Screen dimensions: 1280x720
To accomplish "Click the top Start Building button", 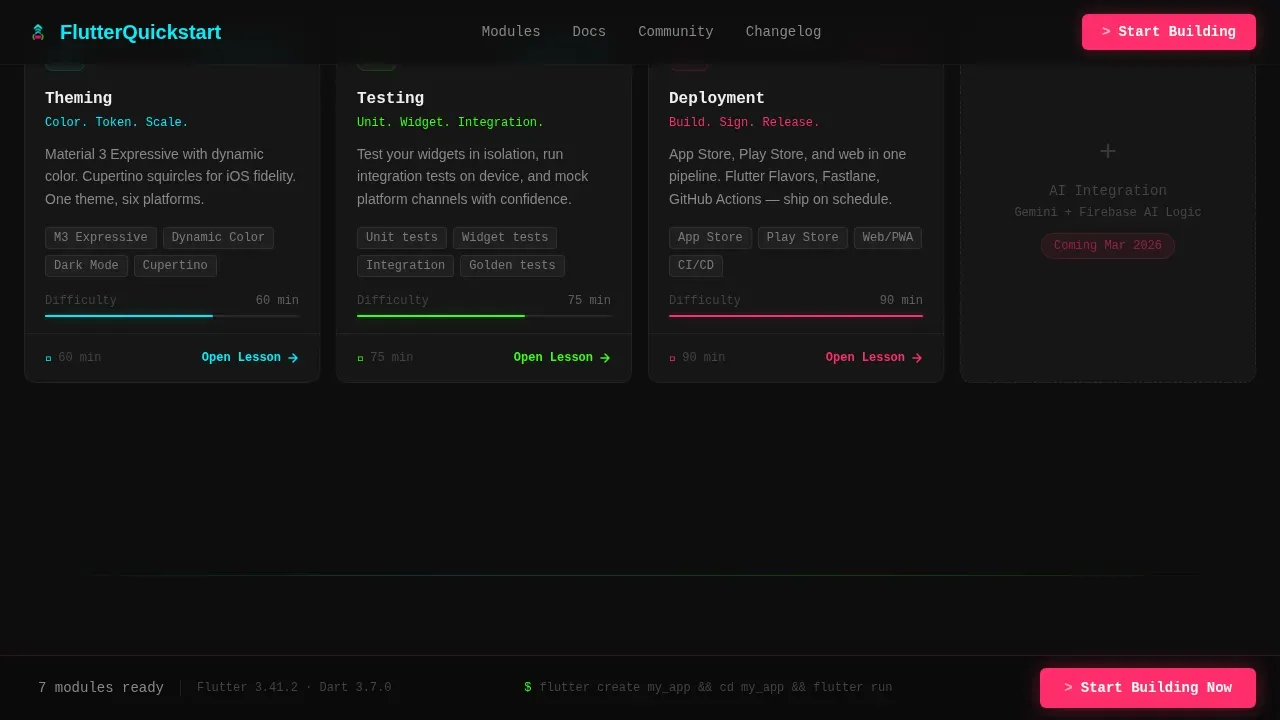I will click(1169, 32).
